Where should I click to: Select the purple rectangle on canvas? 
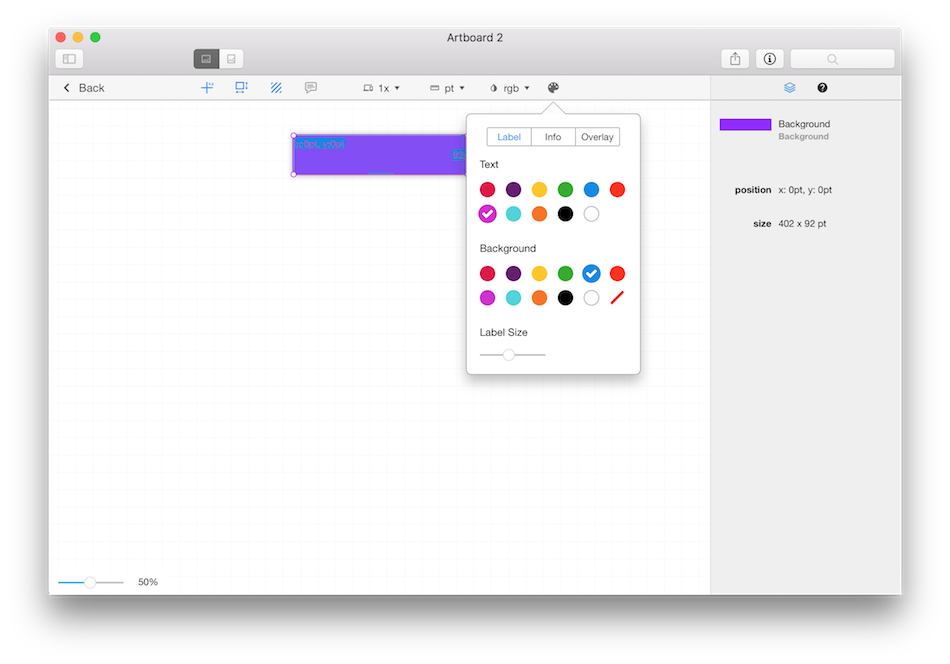(379, 155)
